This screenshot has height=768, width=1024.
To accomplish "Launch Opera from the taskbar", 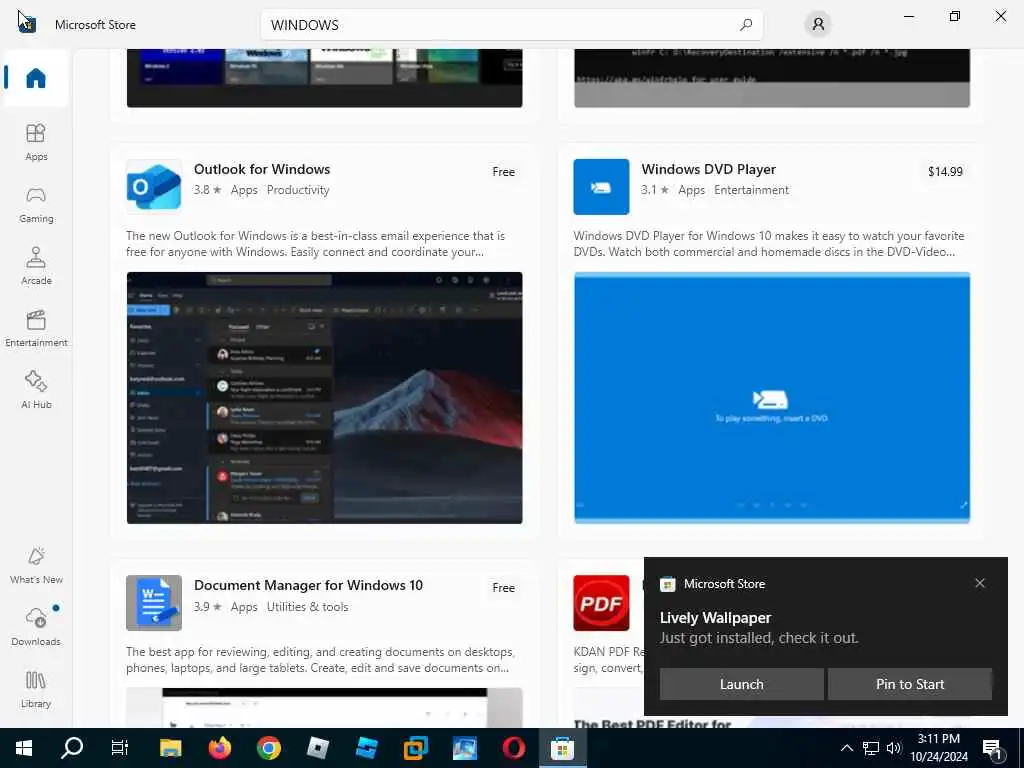I will 514,748.
